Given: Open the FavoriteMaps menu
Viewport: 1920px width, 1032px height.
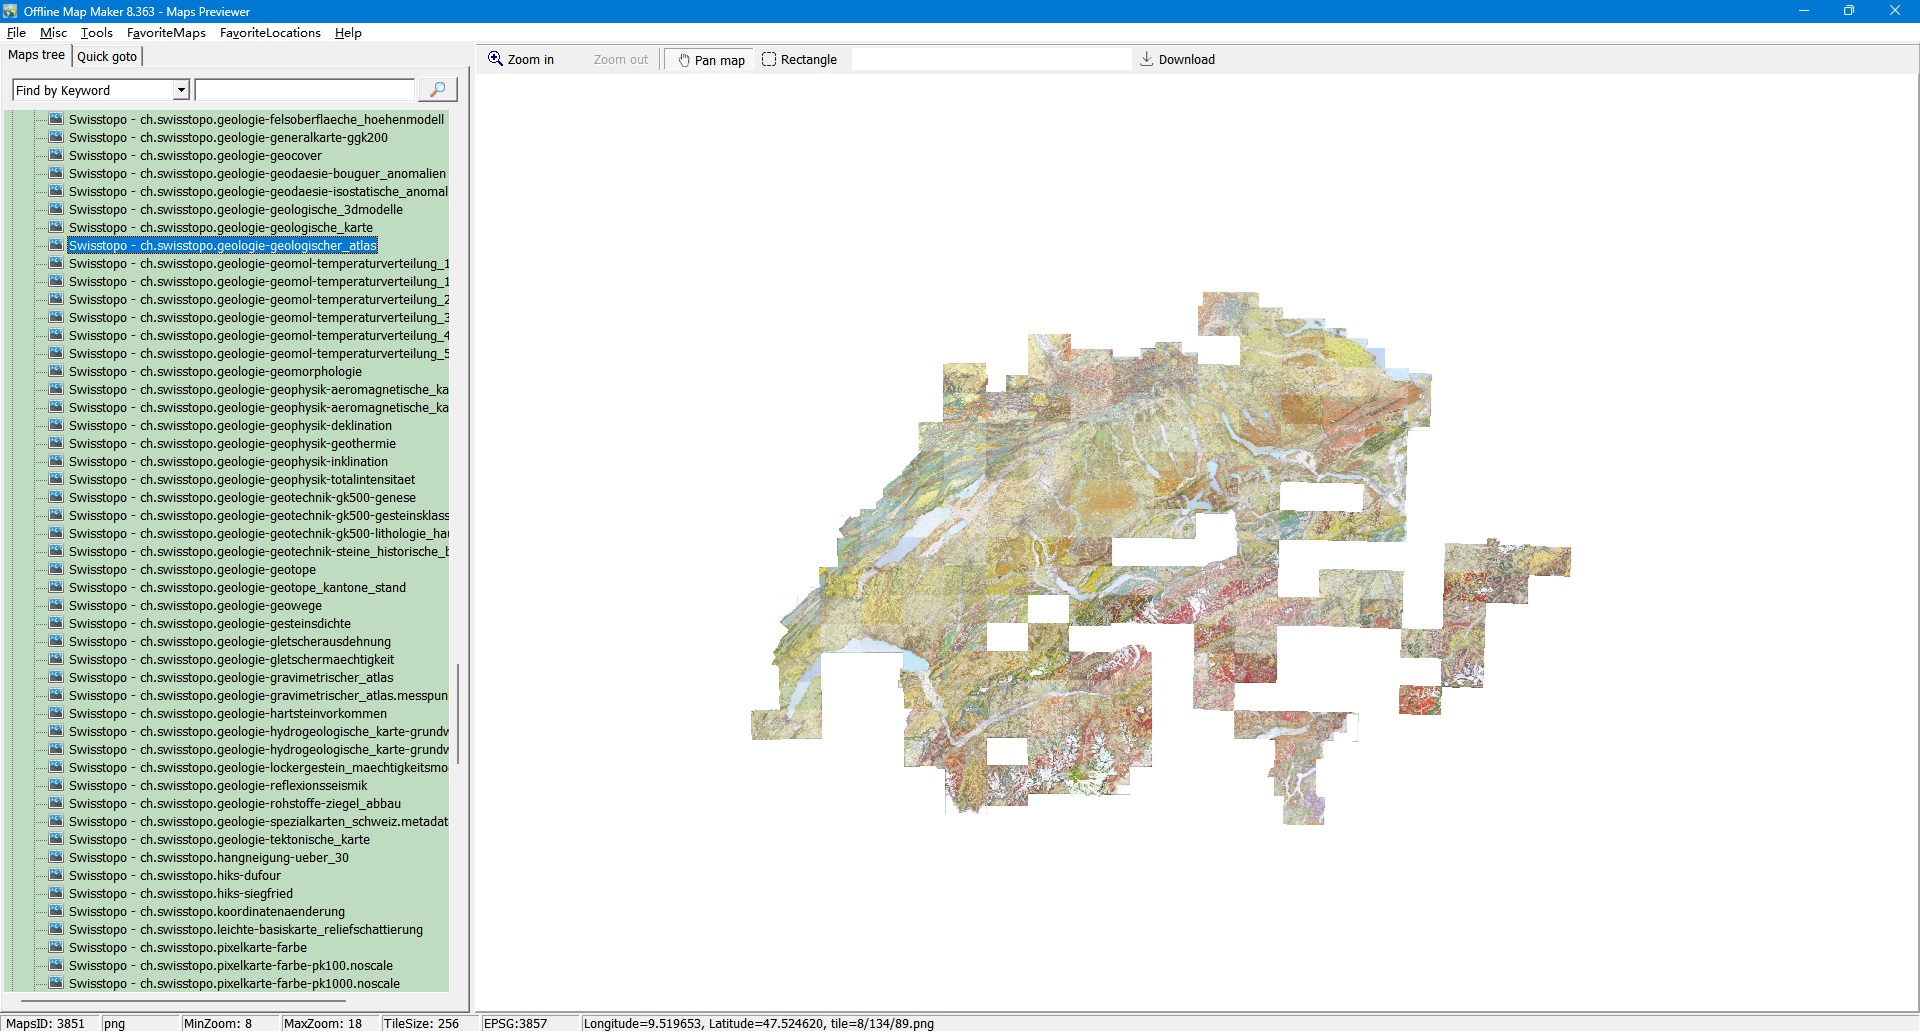Looking at the screenshot, I should (166, 33).
